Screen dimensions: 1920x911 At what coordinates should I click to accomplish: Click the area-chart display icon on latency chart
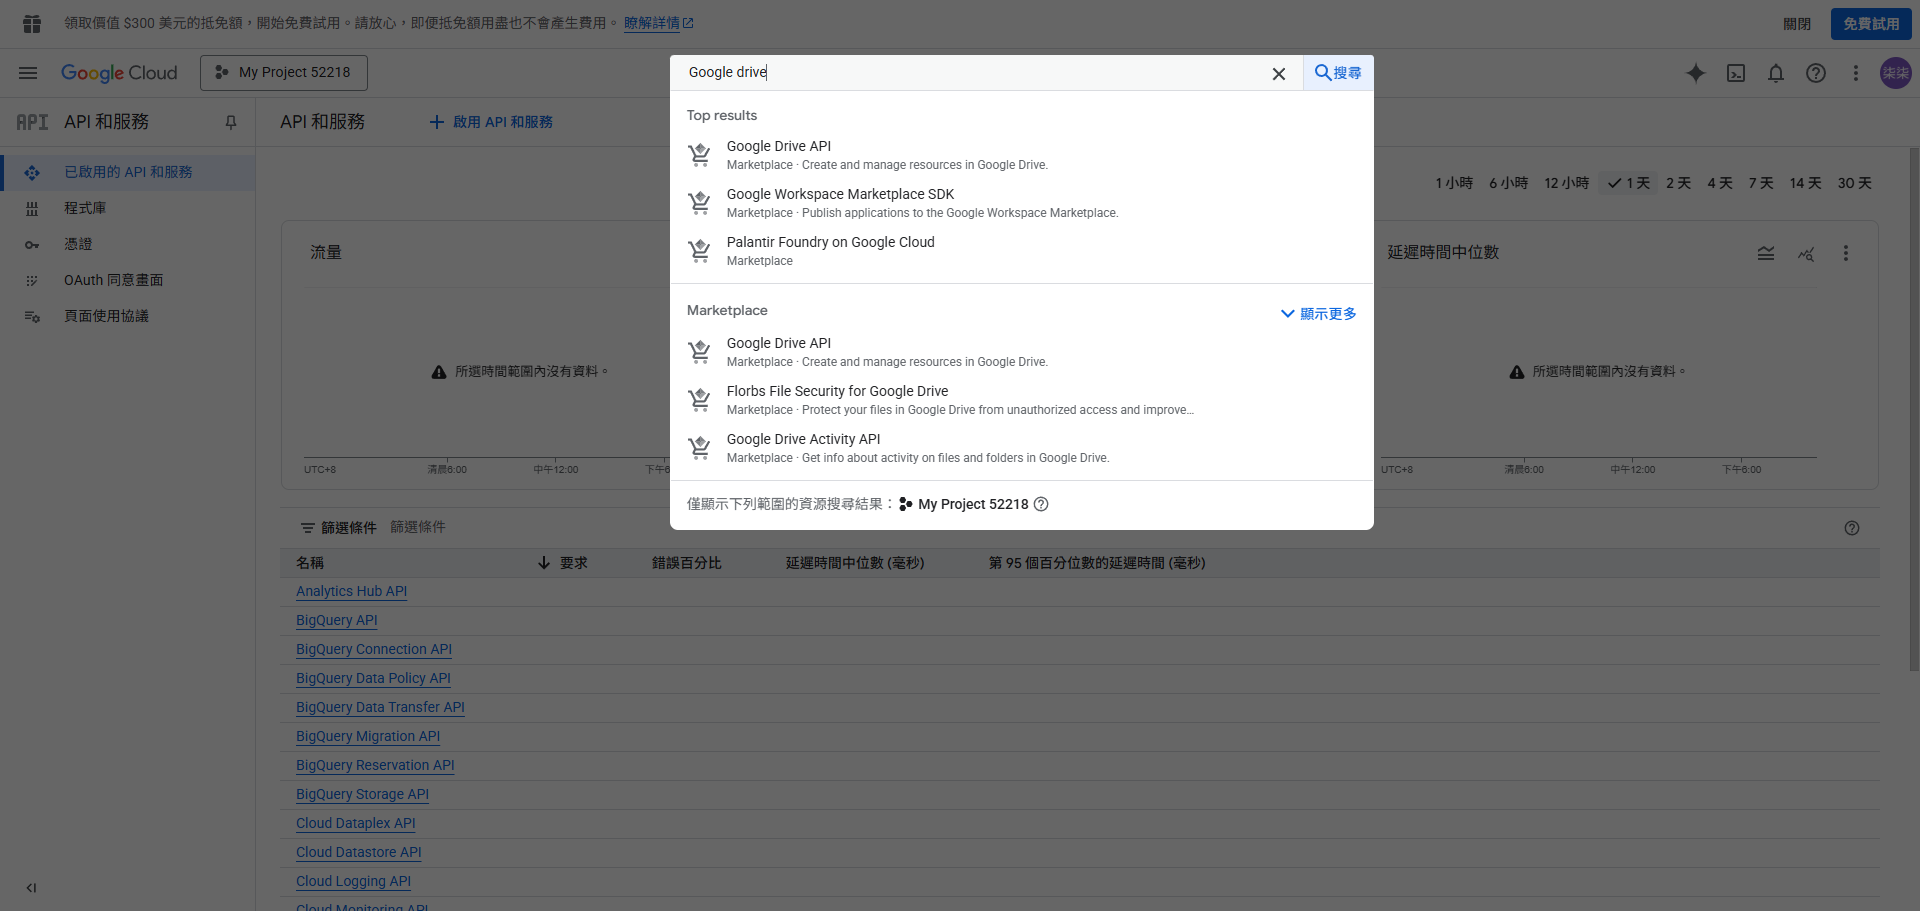point(1766,253)
